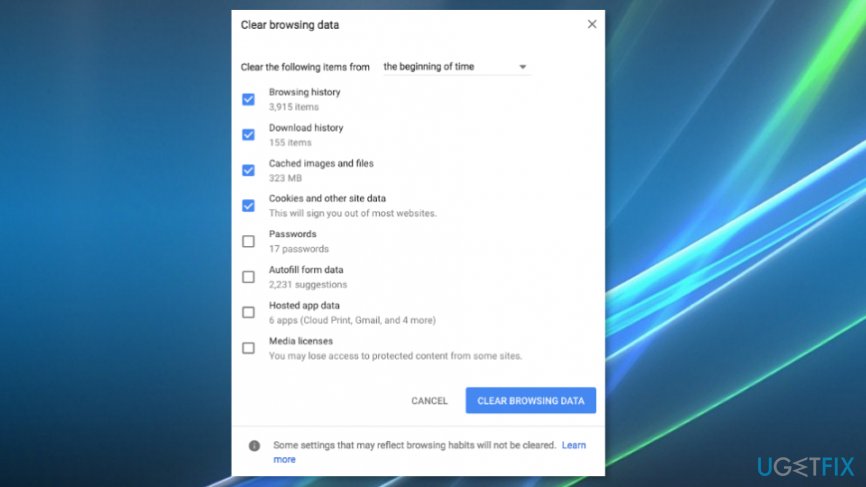Open the Learn more link
Screen dimensions: 866x487
[x=573, y=444]
